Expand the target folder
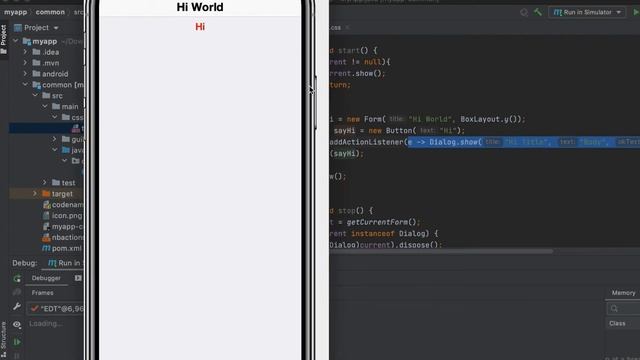 (36, 194)
